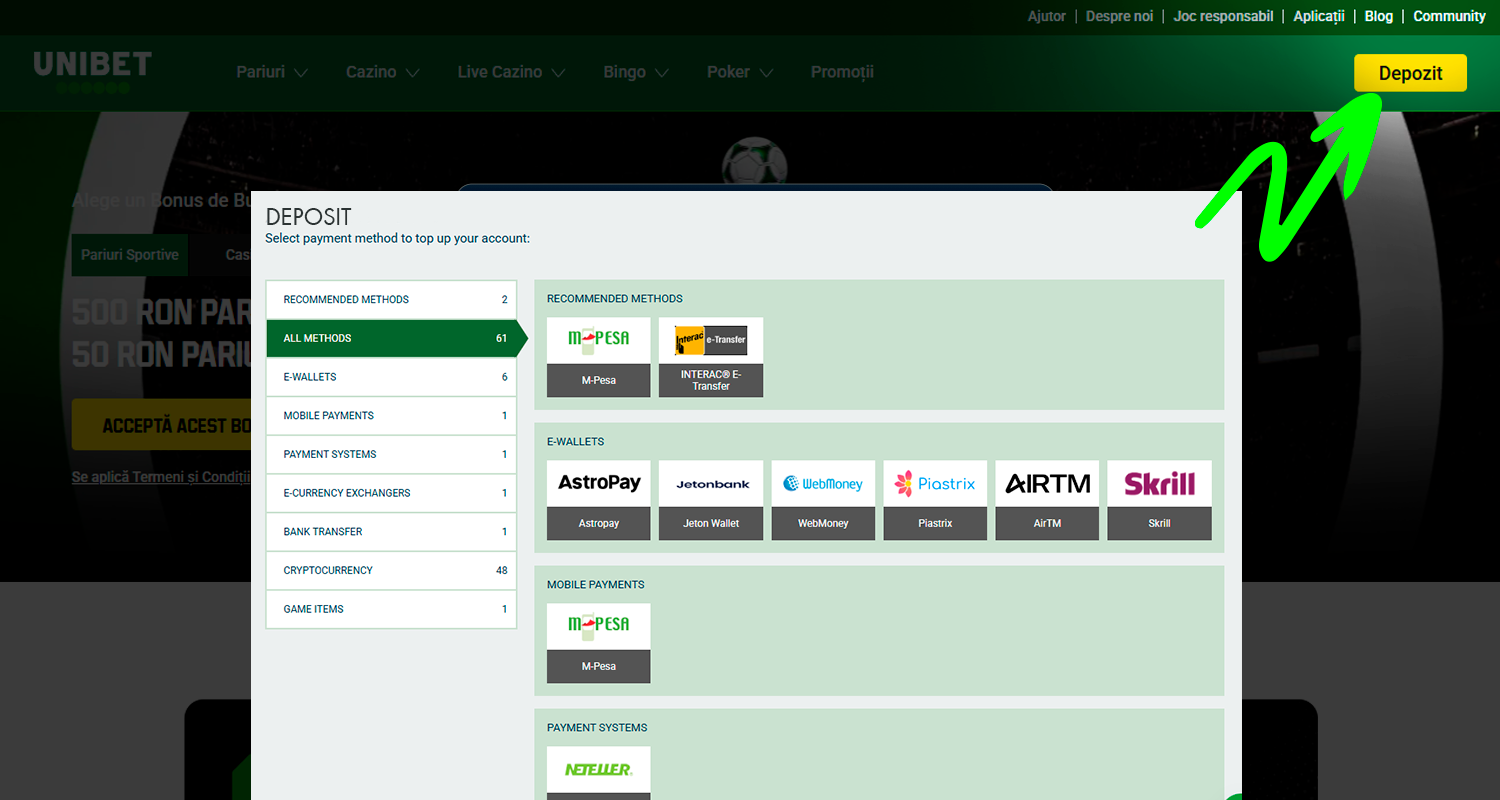Choose the Jeton Wallet payment icon
1500x800 pixels.
pyautogui.click(x=711, y=499)
